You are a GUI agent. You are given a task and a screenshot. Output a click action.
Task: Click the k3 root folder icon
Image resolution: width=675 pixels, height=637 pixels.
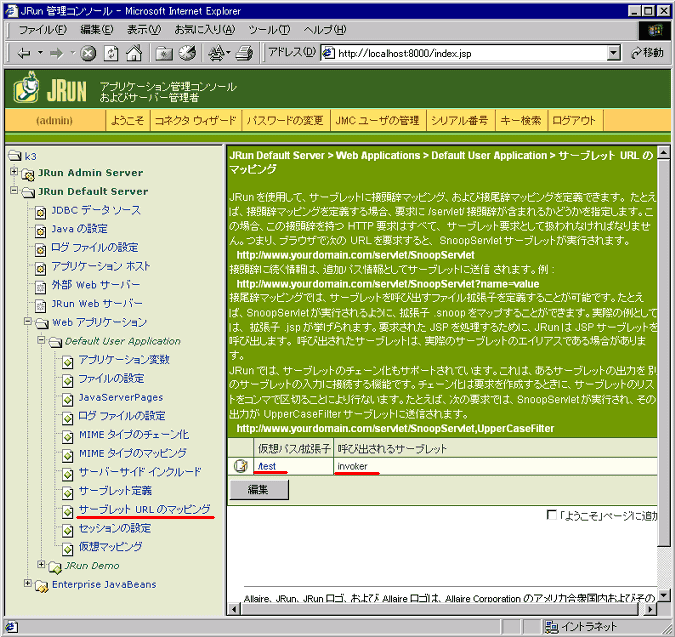(15, 155)
